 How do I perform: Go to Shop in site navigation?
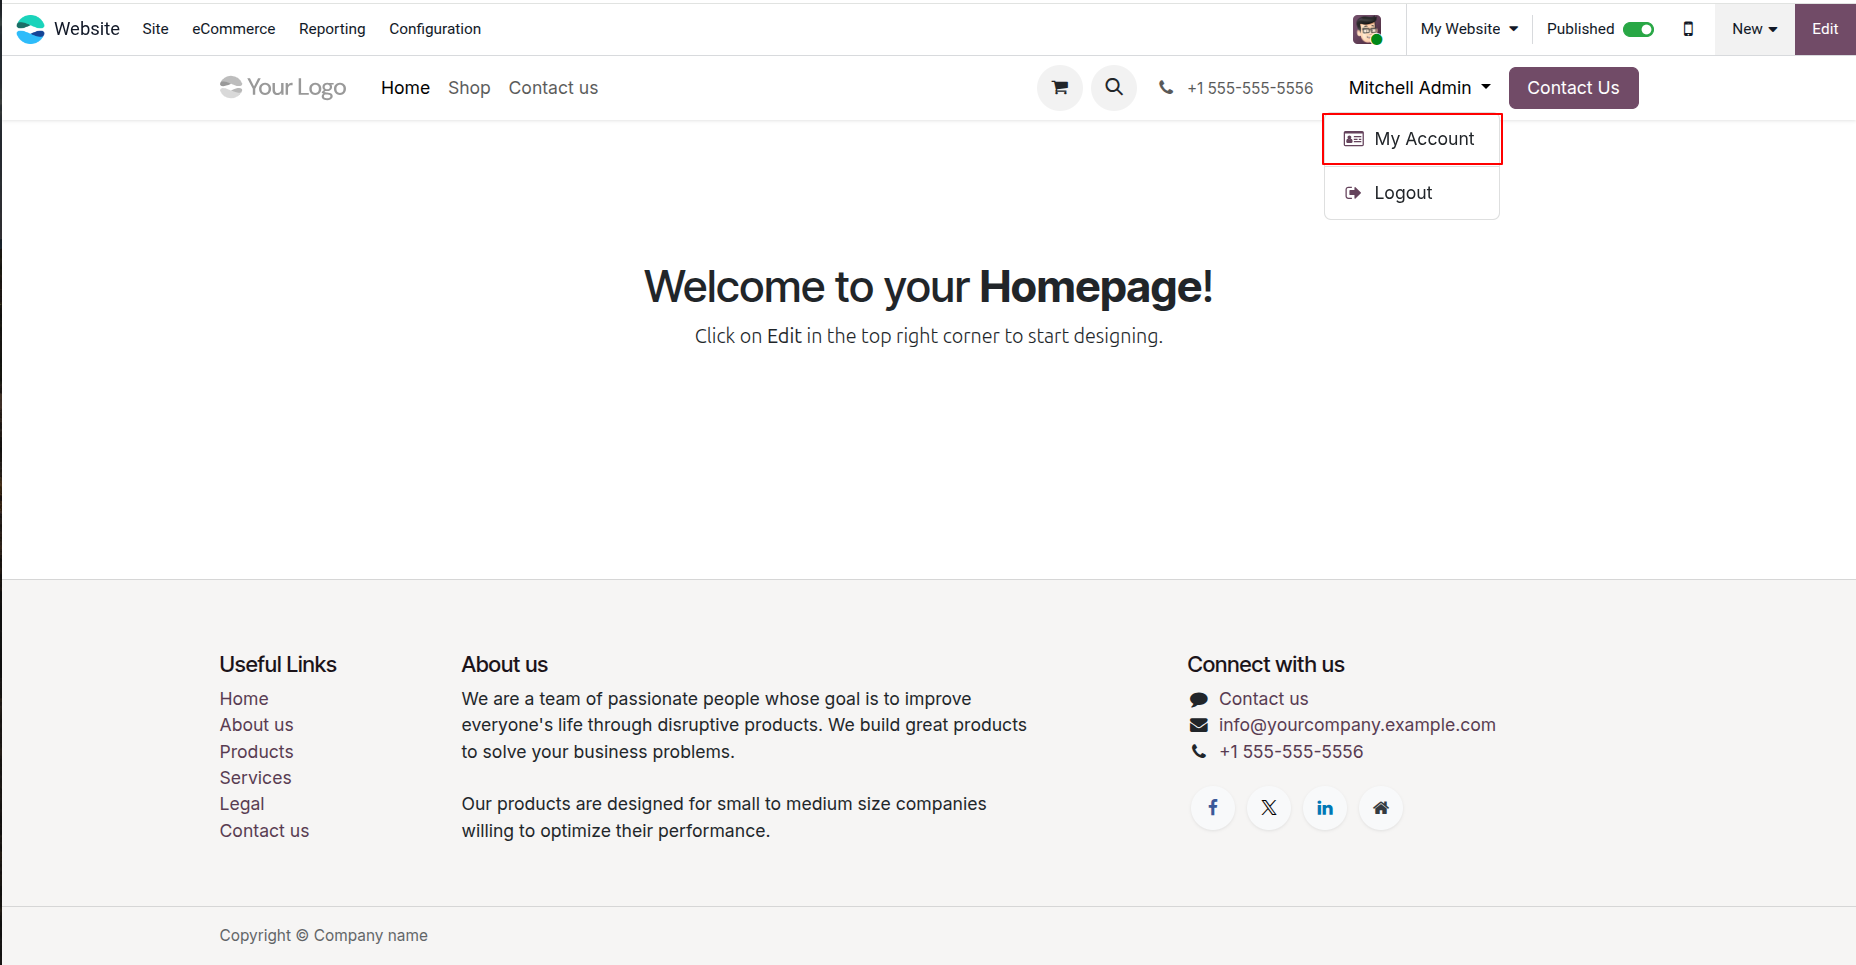(x=469, y=88)
